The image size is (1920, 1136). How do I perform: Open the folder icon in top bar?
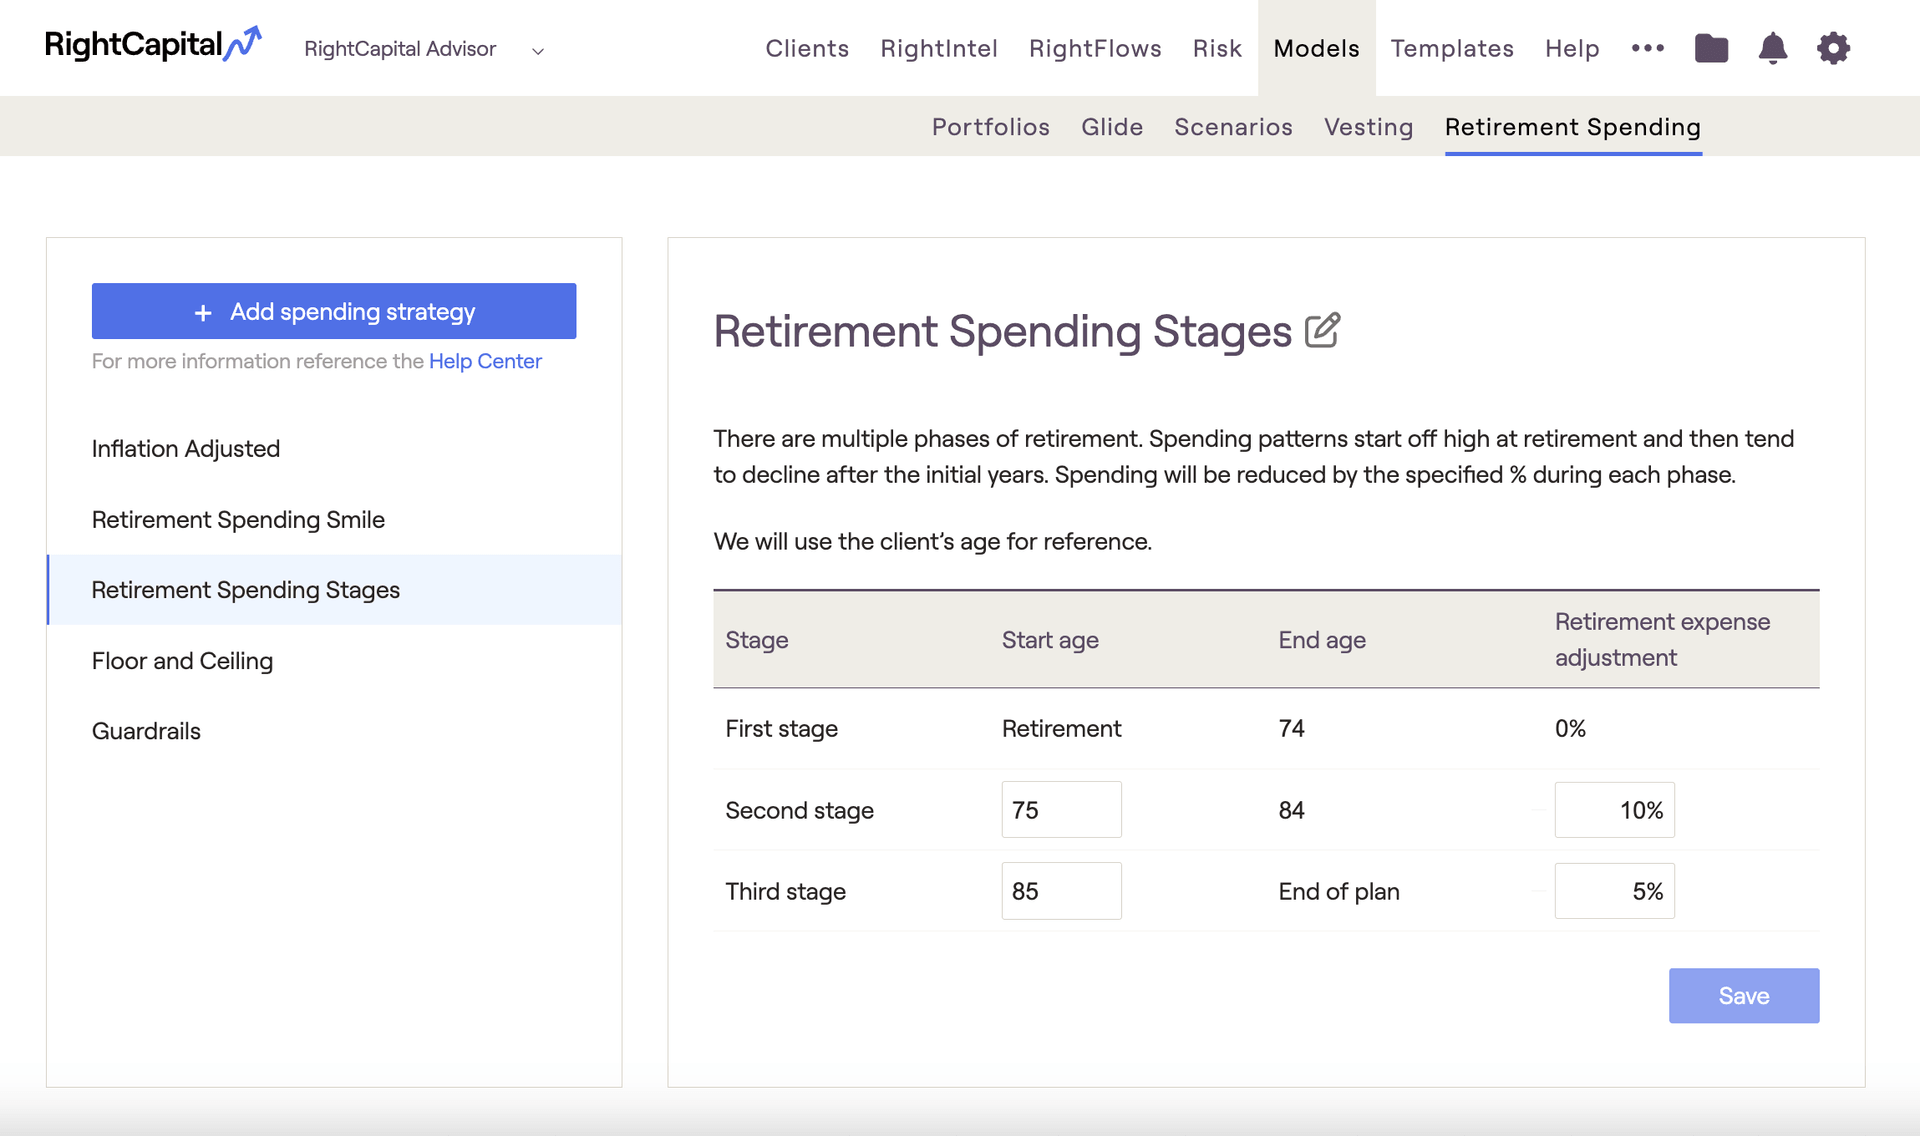click(x=1711, y=48)
